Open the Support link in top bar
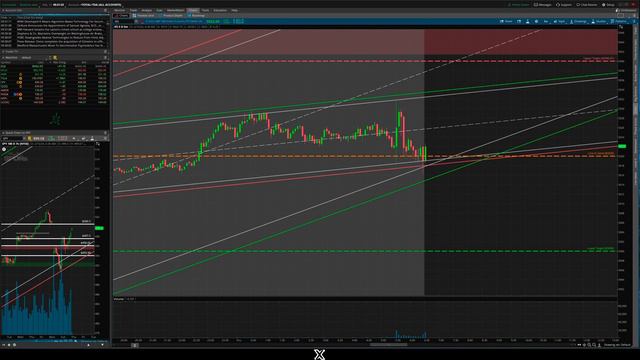 point(564,5)
